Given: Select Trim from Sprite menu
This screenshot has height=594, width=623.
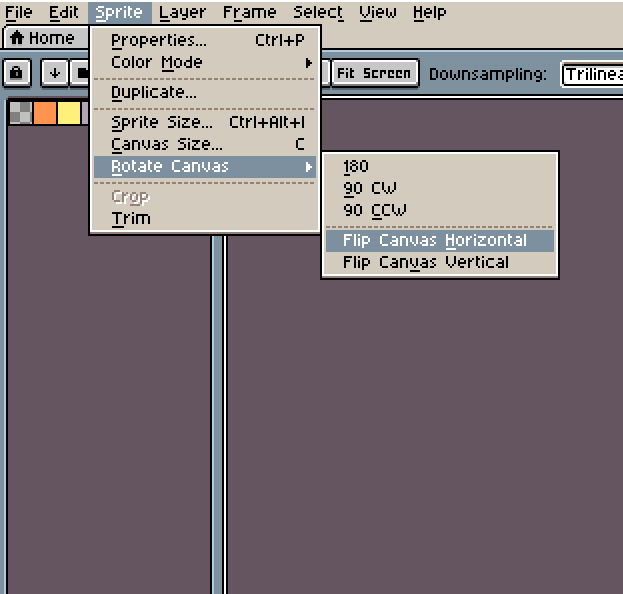Looking at the screenshot, I should [205, 219].
